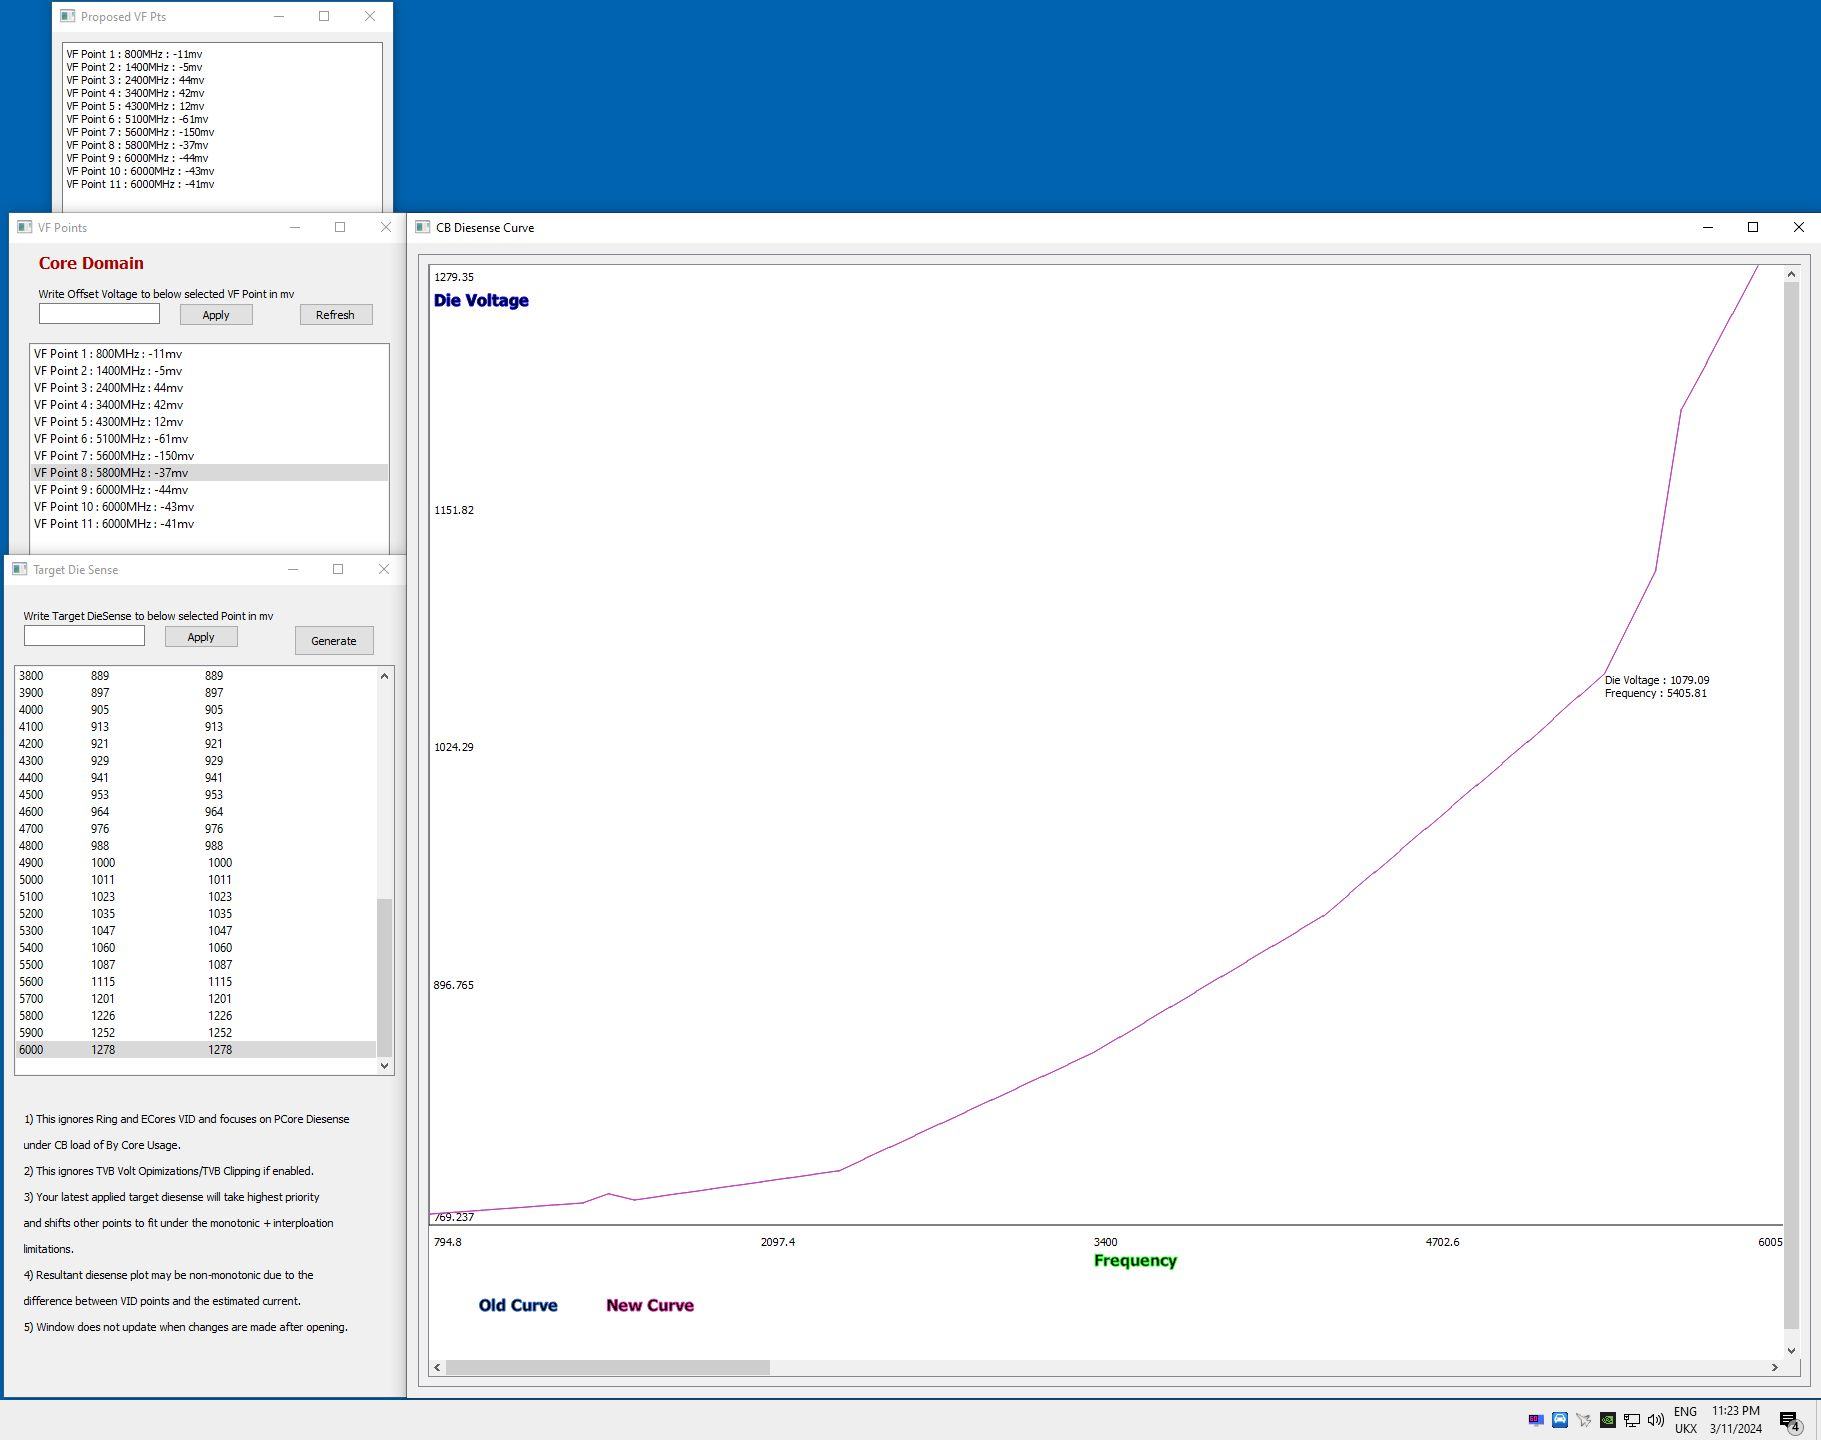Viewport: 1821px width, 1440px height.
Task: Select VF Point 5 : 4300MHz in VF Points
Action: coord(209,422)
